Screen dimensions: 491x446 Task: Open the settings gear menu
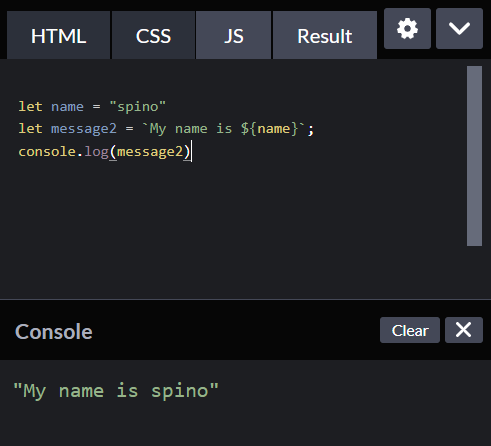point(407,29)
